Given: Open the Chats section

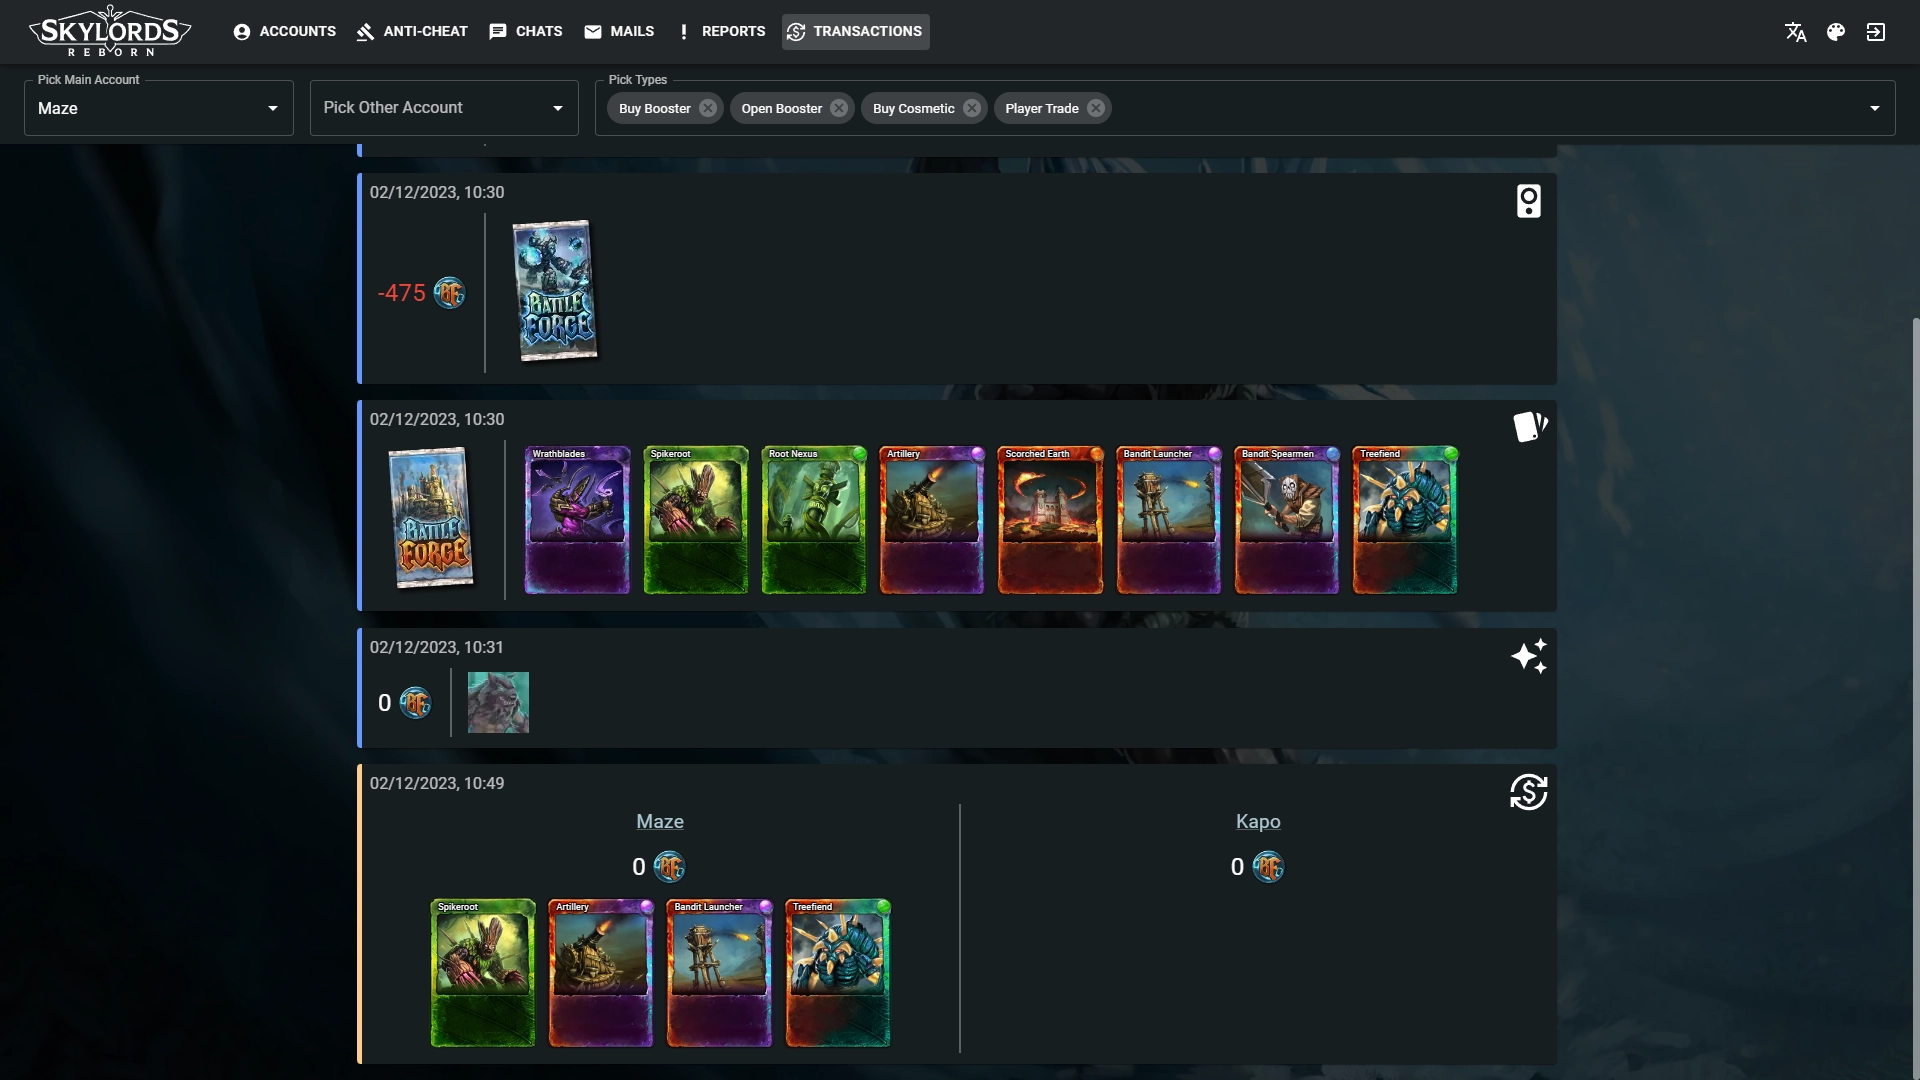Looking at the screenshot, I should pos(525,32).
